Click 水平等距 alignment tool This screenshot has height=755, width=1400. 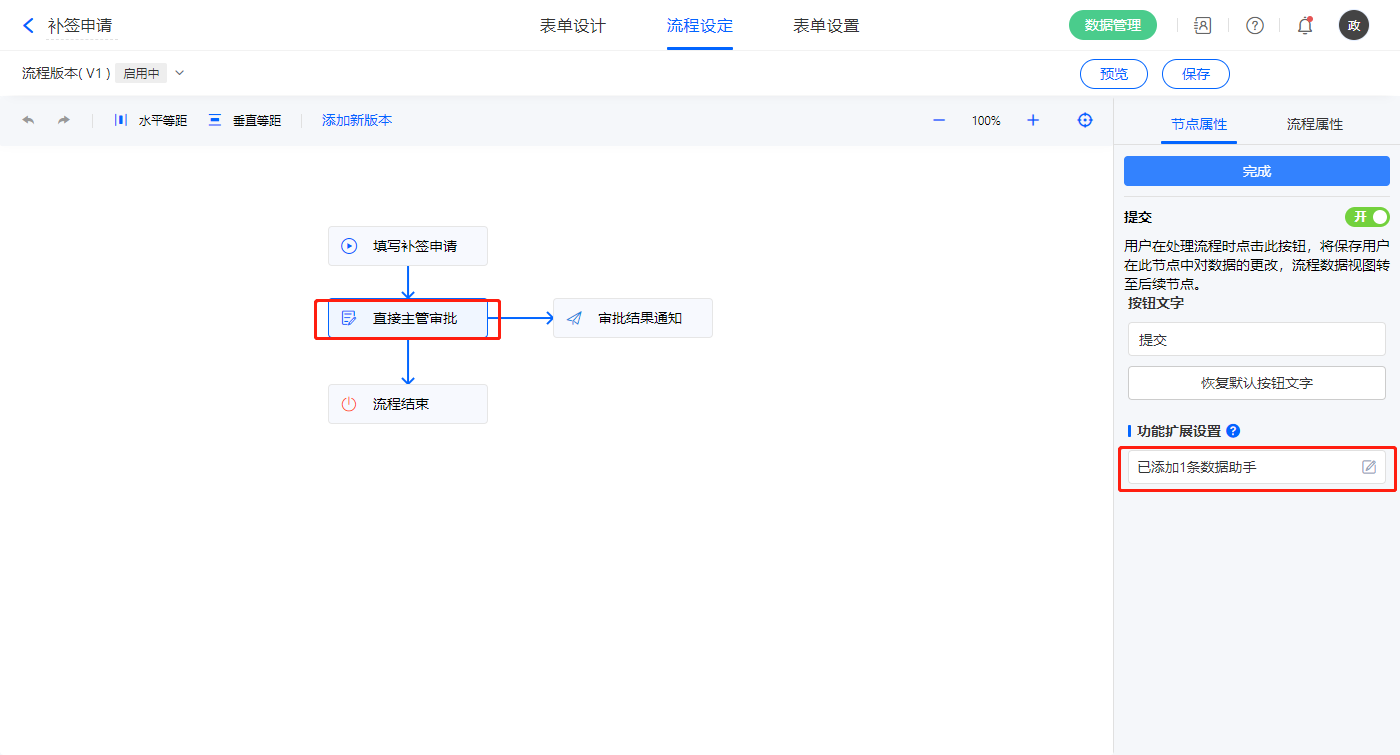coord(151,120)
